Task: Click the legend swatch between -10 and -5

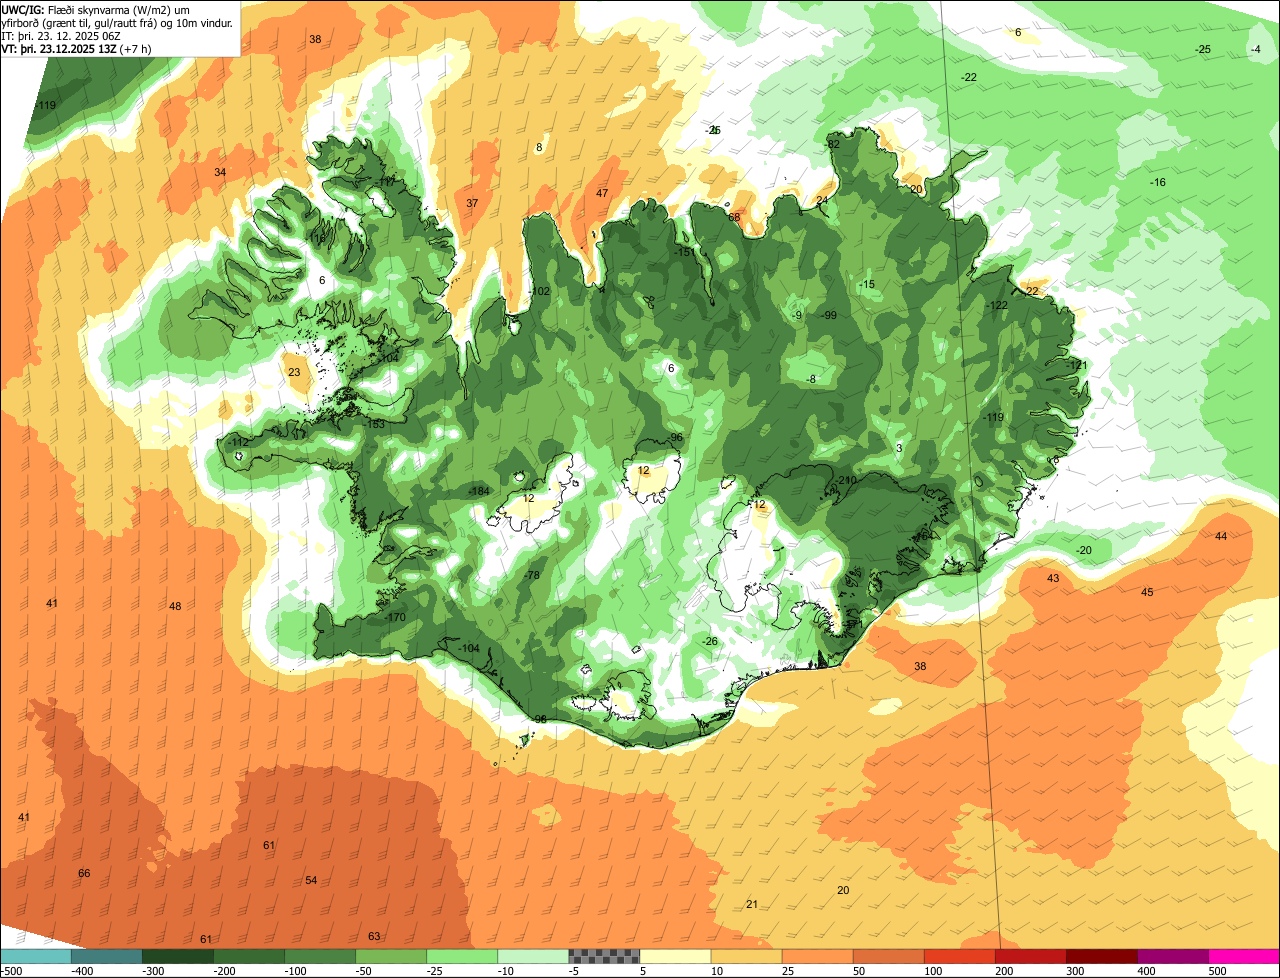Action: tap(533, 956)
